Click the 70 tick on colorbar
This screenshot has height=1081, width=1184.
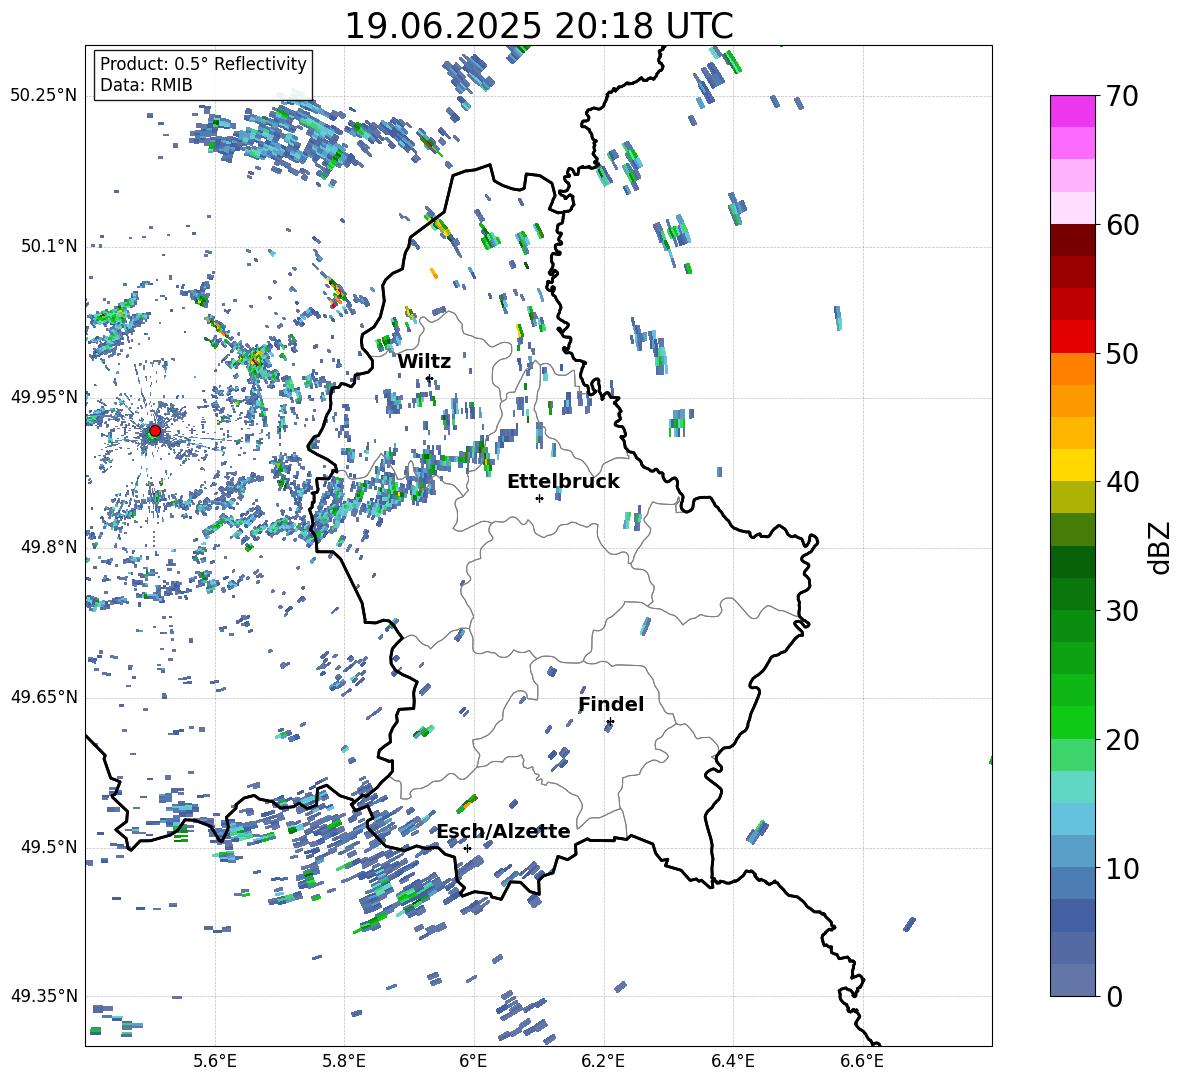click(x=1122, y=96)
